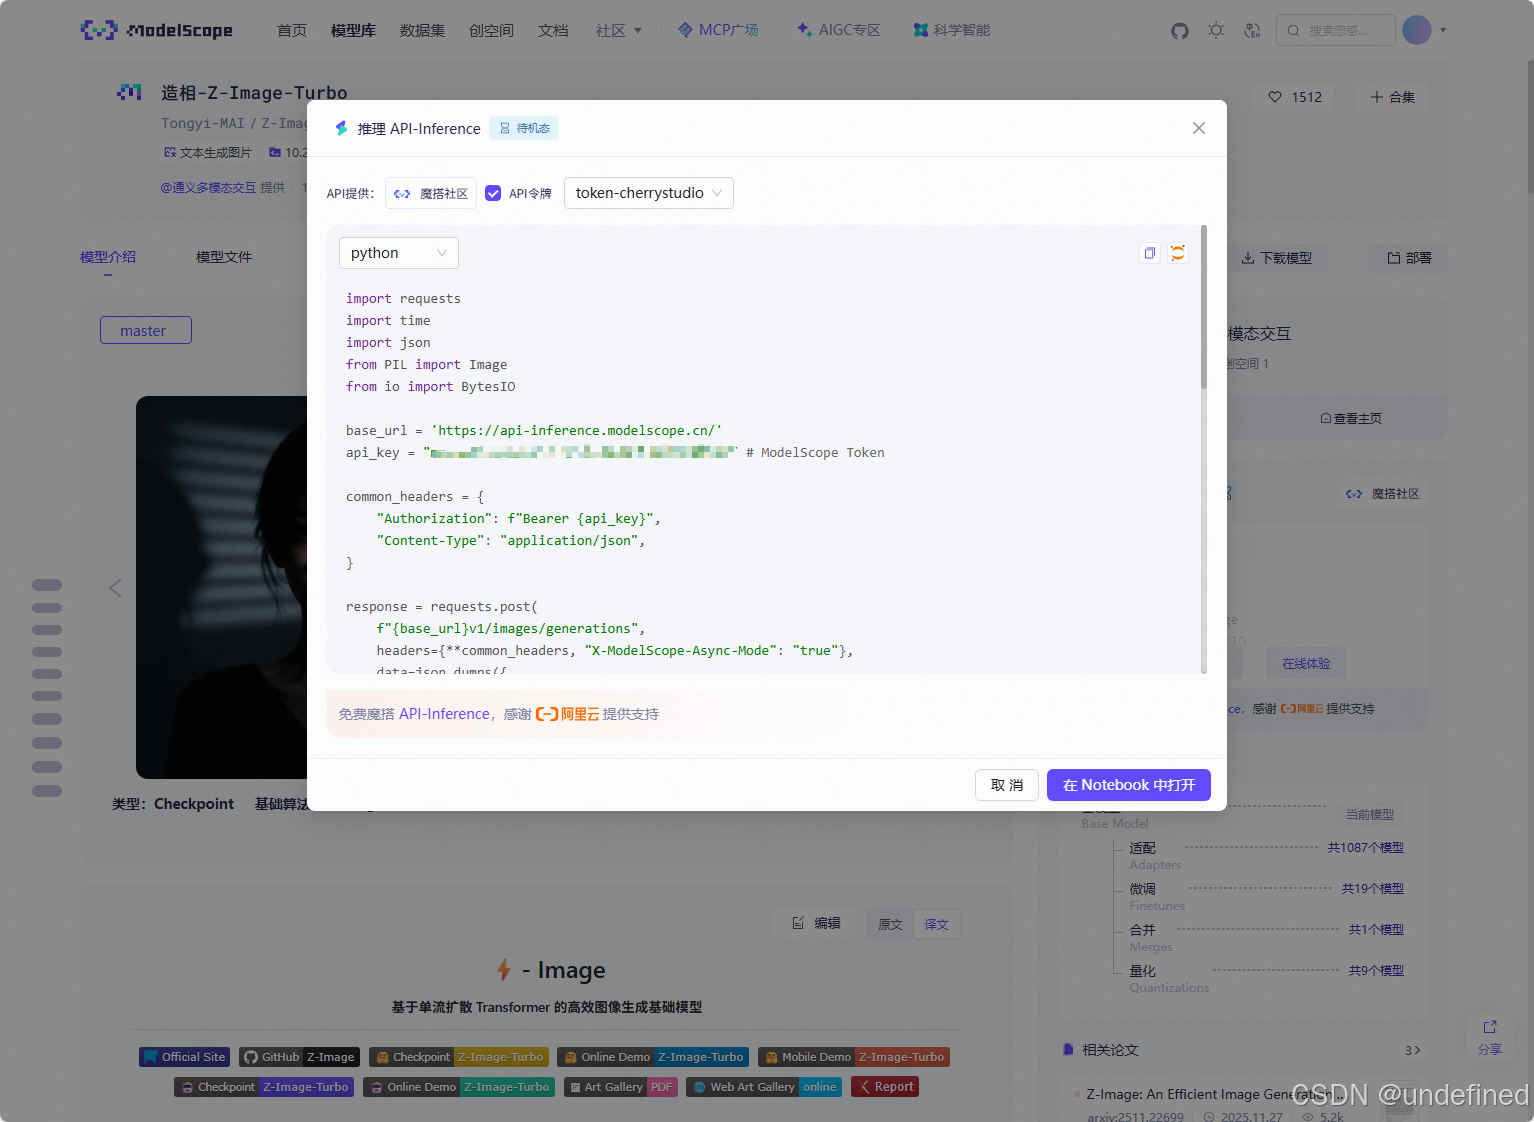The width and height of the screenshot is (1534, 1122).
Task: Open the GitHub icon link in header
Action: point(1180,31)
